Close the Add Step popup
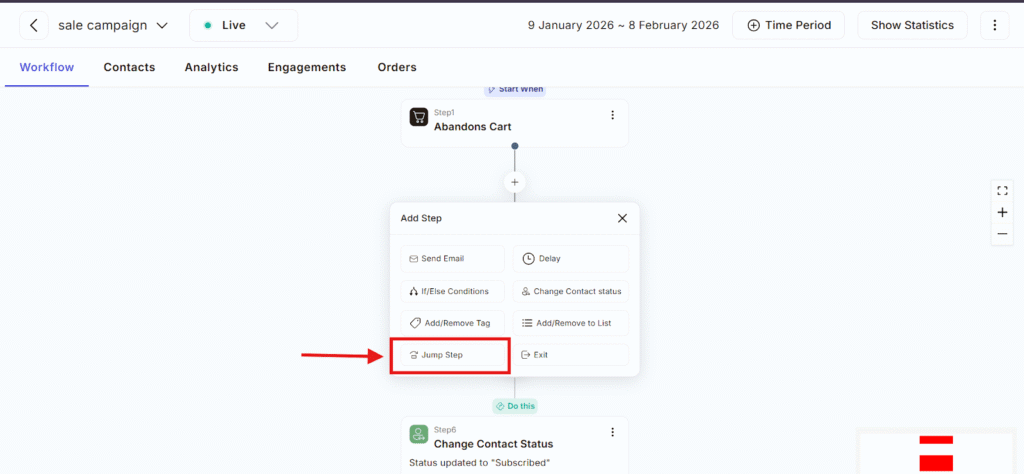The image size is (1024, 474). coord(622,218)
